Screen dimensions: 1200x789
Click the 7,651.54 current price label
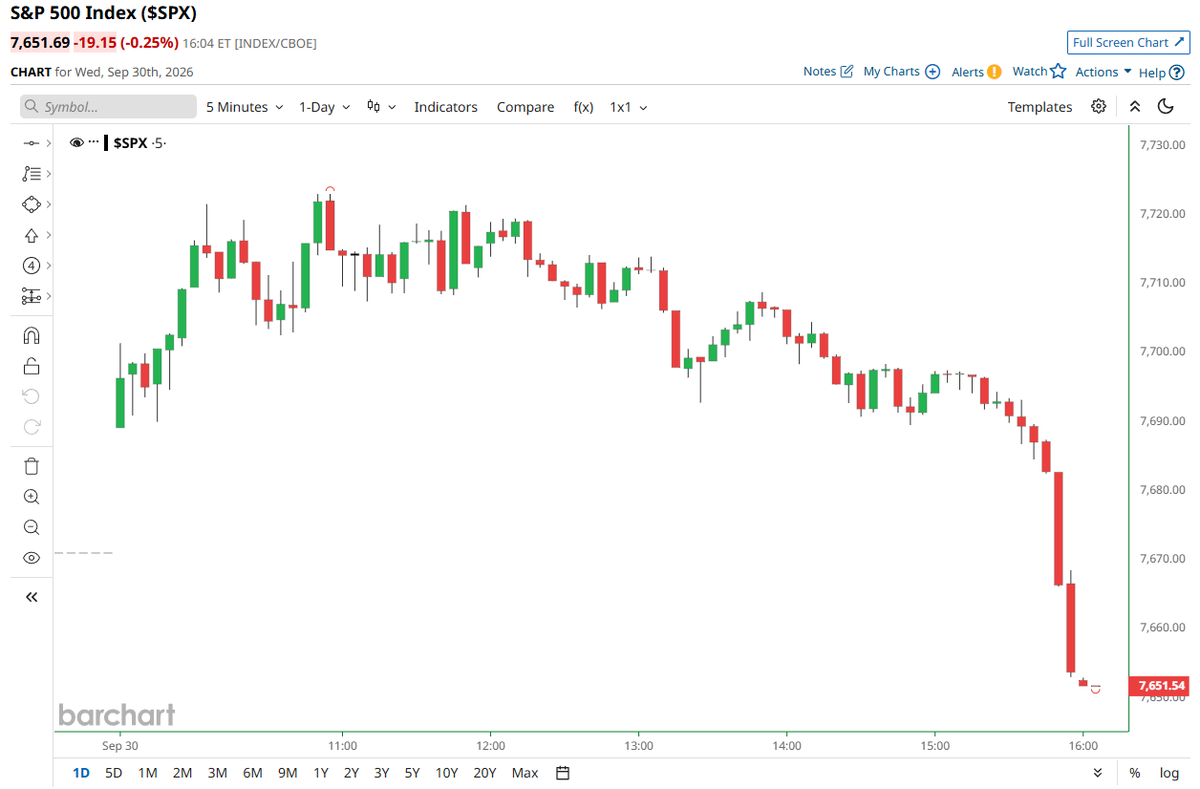(x=1160, y=686)
